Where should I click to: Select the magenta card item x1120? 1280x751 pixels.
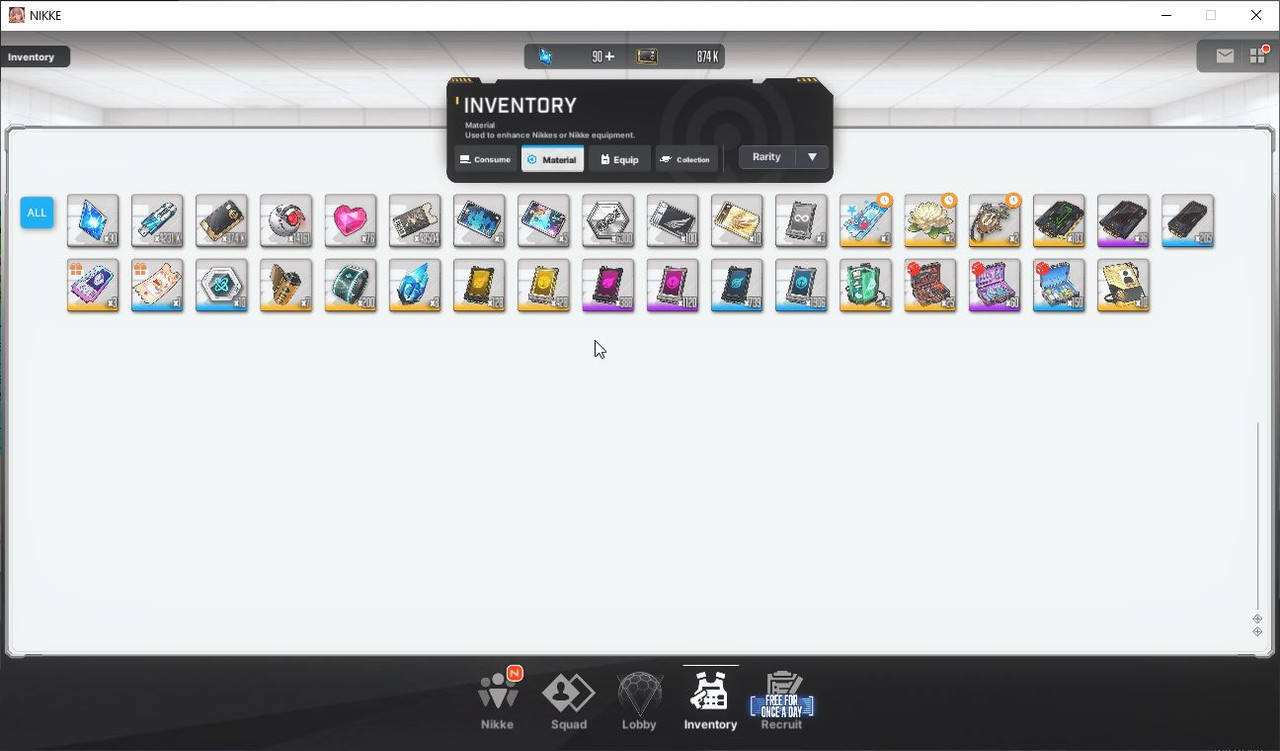pos(672,285)
